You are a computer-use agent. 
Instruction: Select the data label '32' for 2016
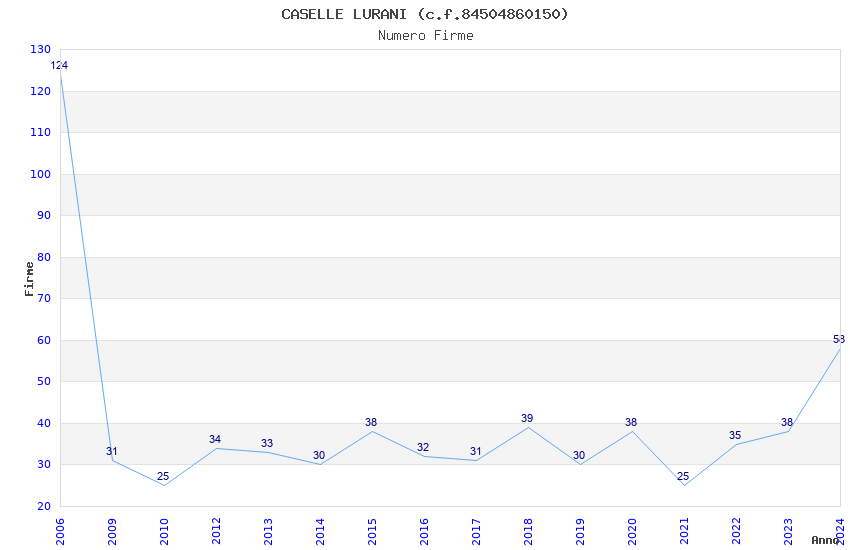(x=423, y=447)
